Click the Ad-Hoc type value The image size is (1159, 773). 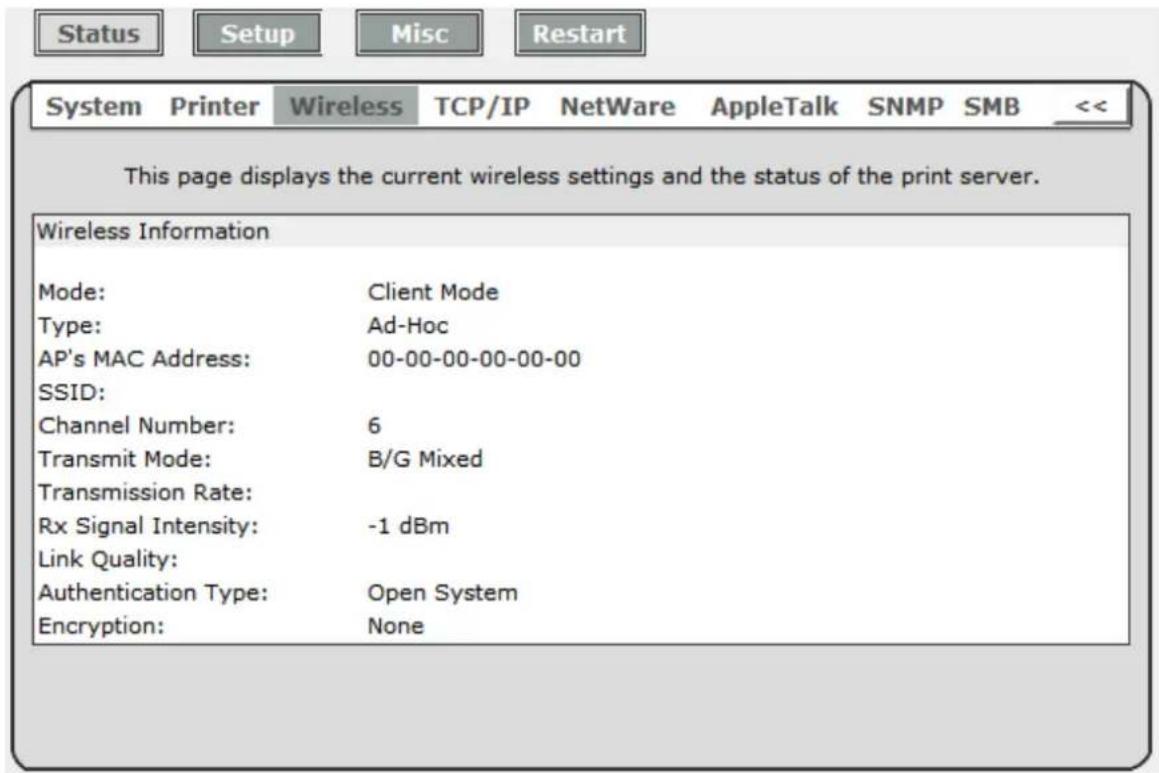click(407, 325)
